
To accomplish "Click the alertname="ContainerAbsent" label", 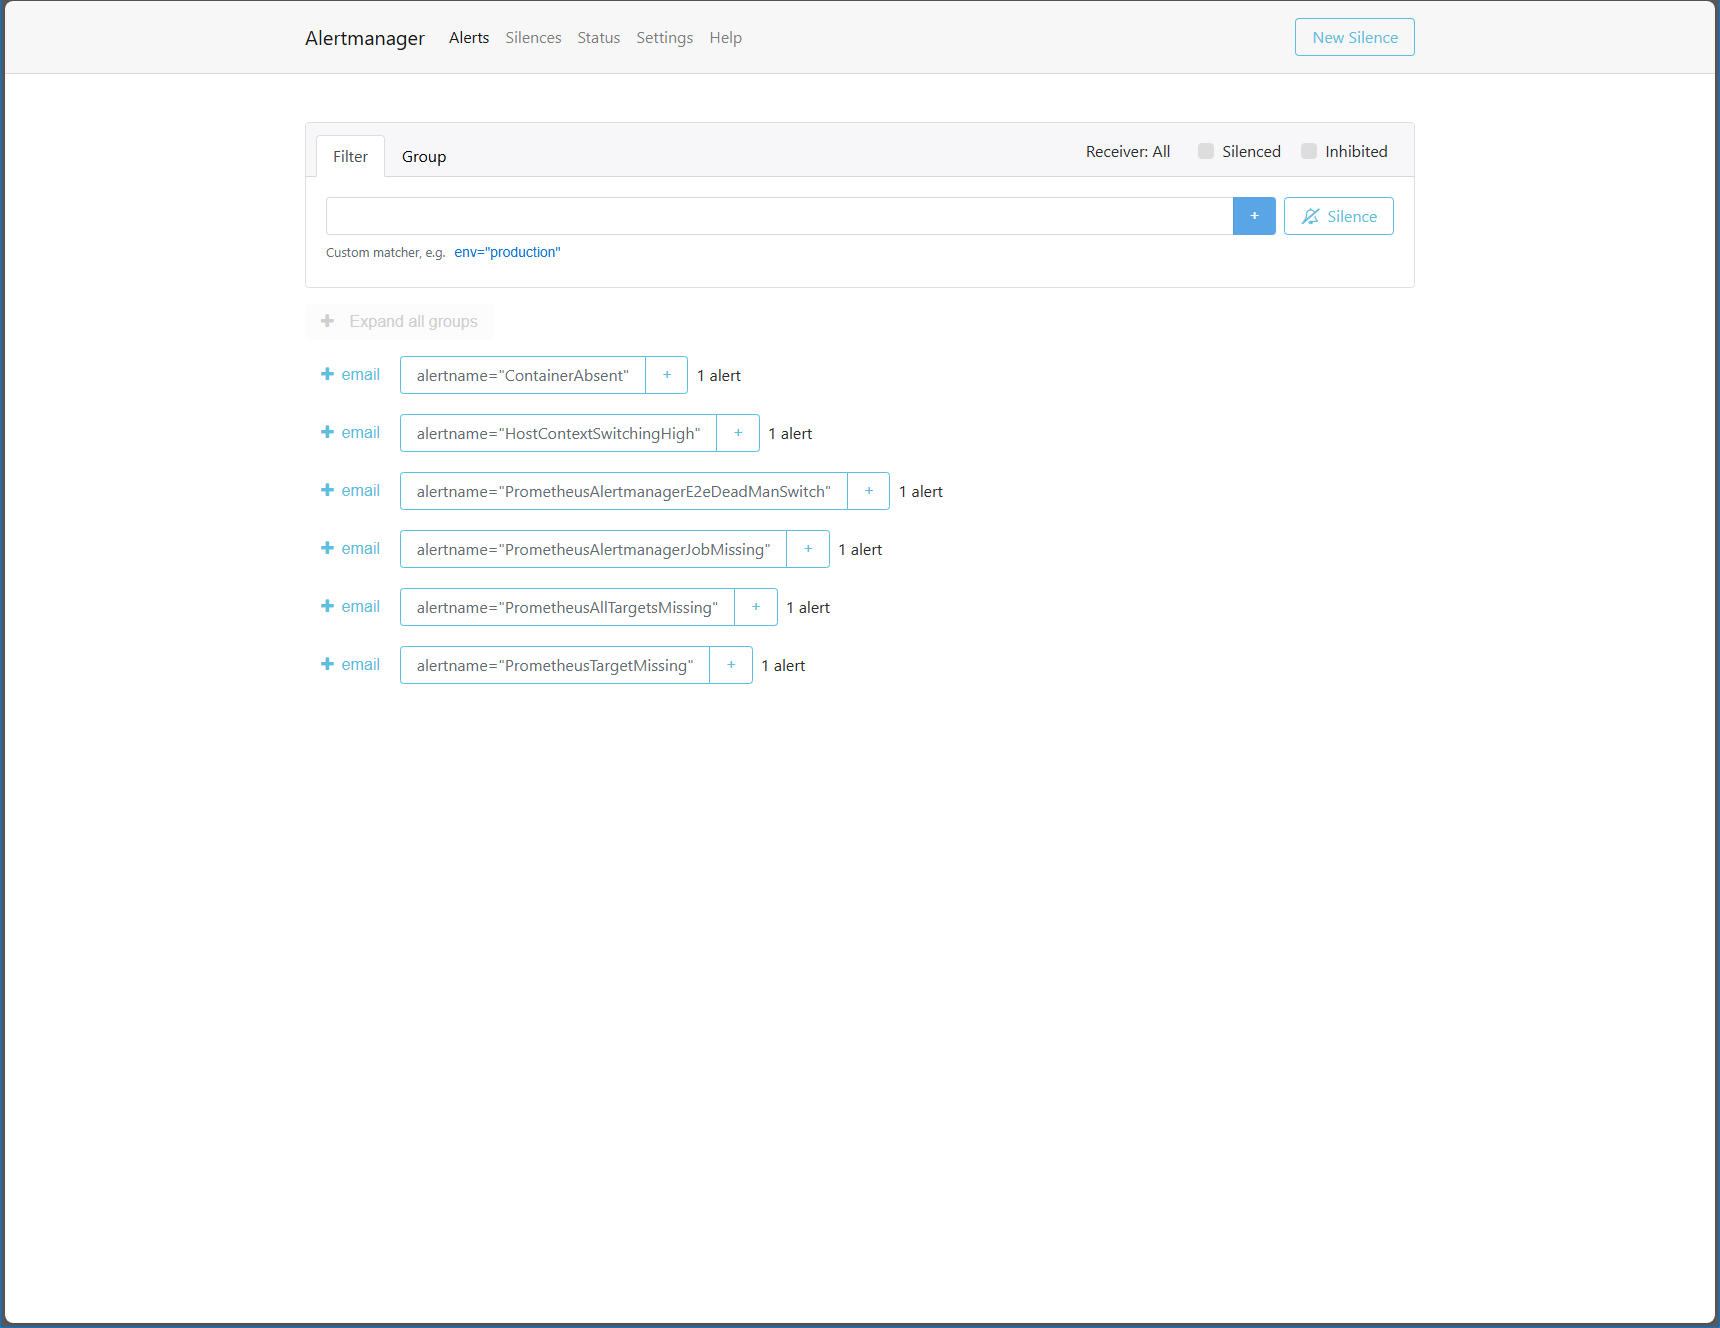I will pos(523,375).
